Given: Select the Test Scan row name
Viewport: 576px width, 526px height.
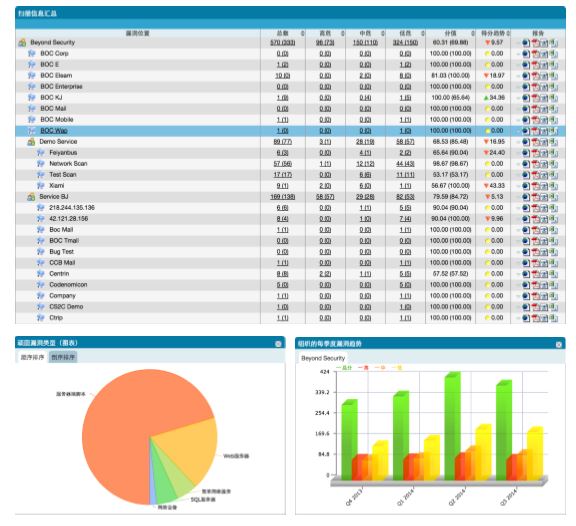Looking at the screenshot, I should (63, 175).
